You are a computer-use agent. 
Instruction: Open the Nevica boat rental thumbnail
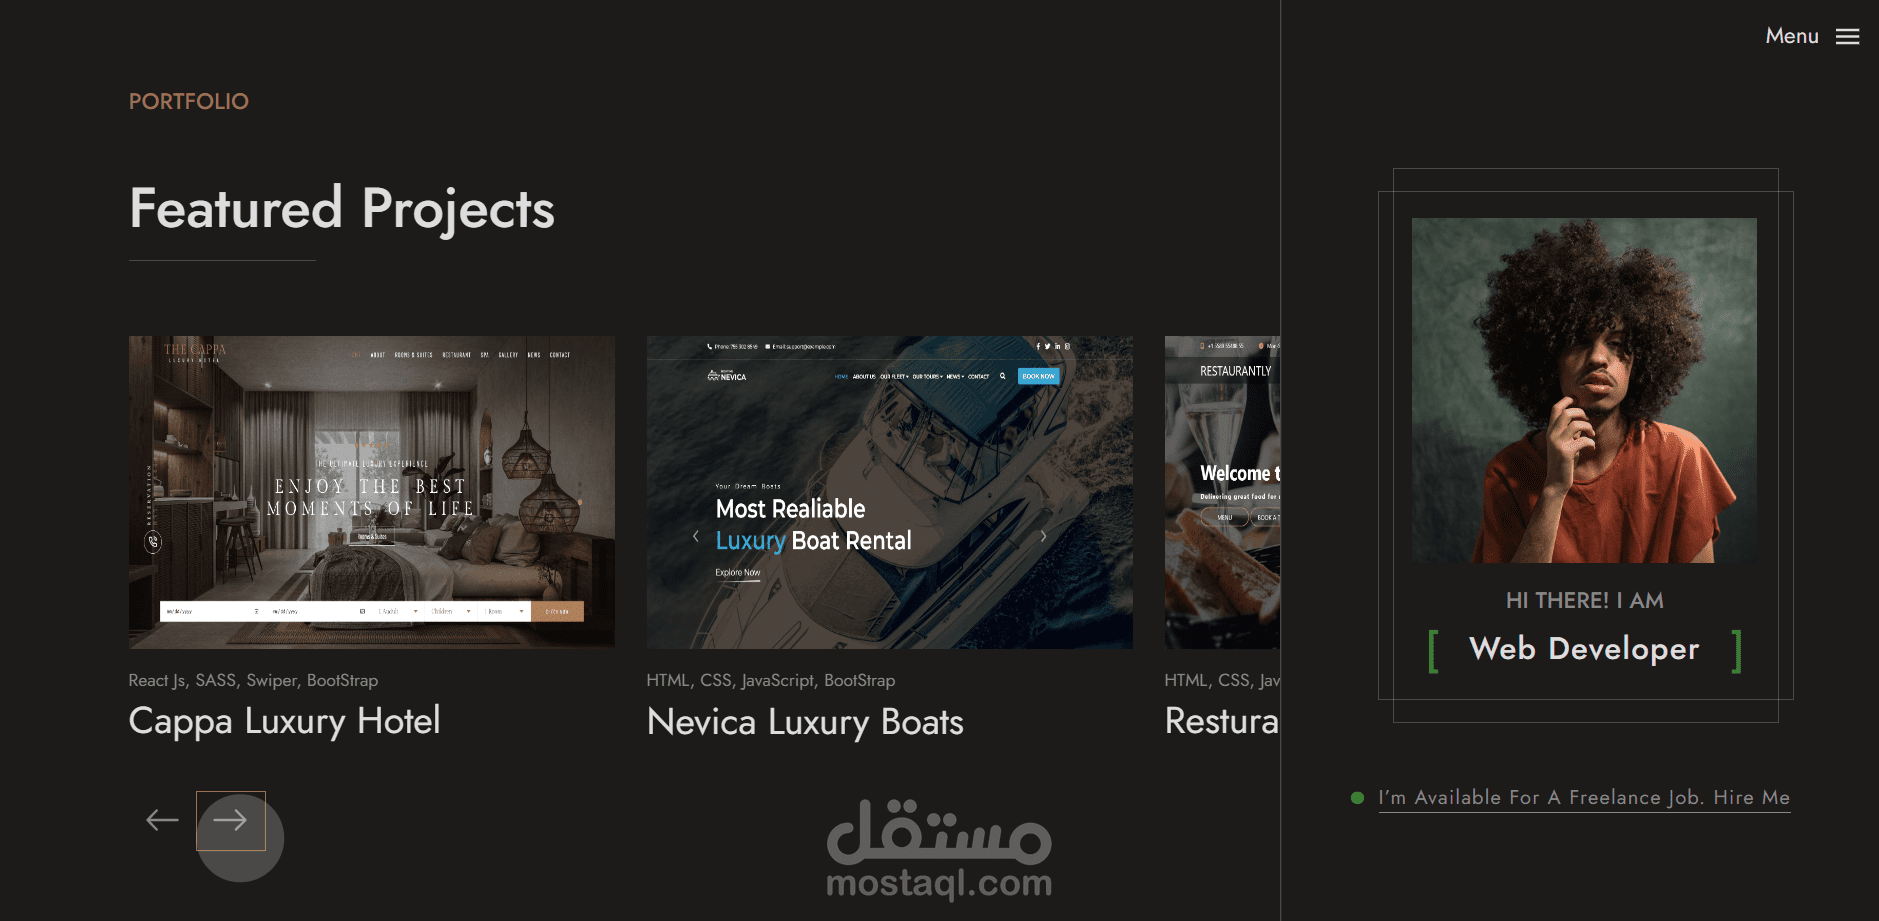890,492
